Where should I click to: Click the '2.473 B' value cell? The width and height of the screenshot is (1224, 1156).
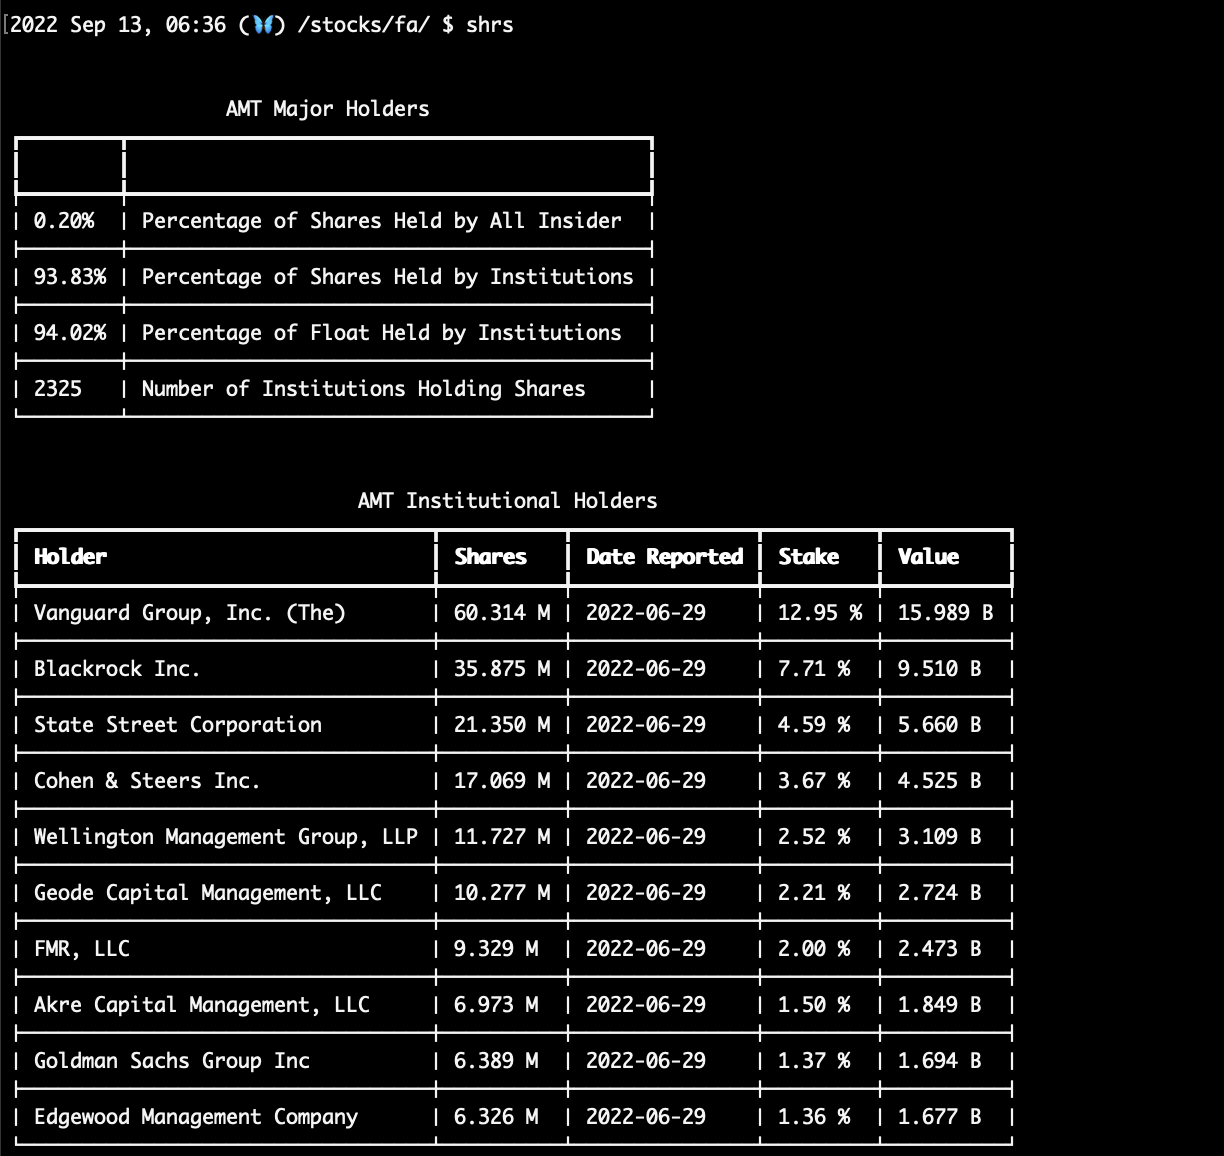tap(940, 949)
